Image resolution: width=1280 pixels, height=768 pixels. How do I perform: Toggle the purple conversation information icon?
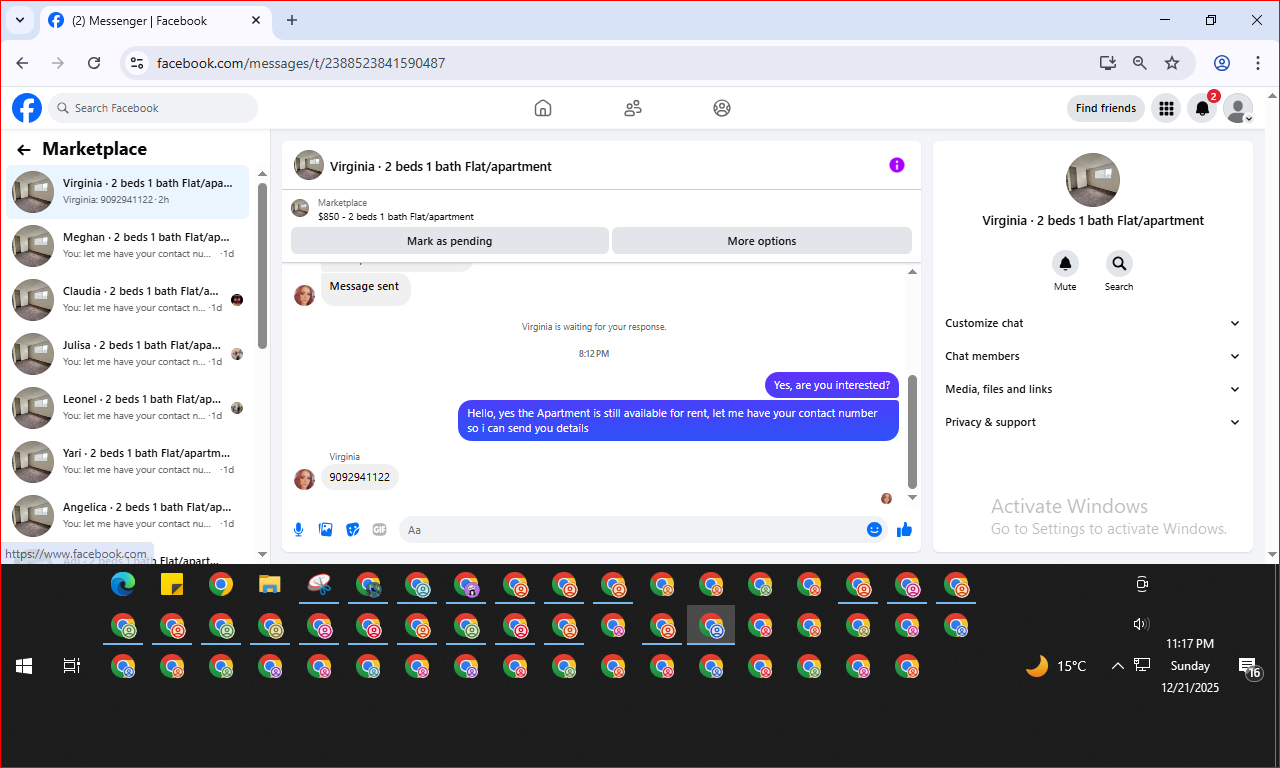(x=897, y=165)
